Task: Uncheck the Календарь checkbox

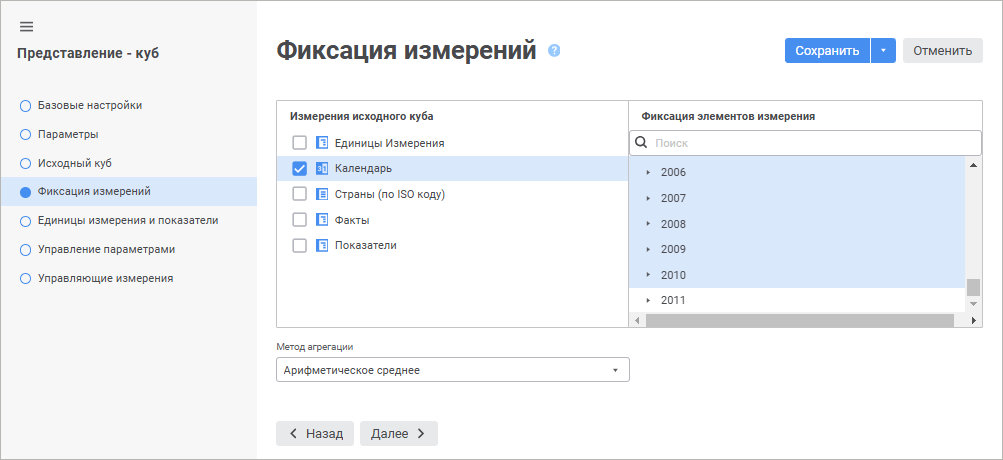Action: tap(299, 168)
